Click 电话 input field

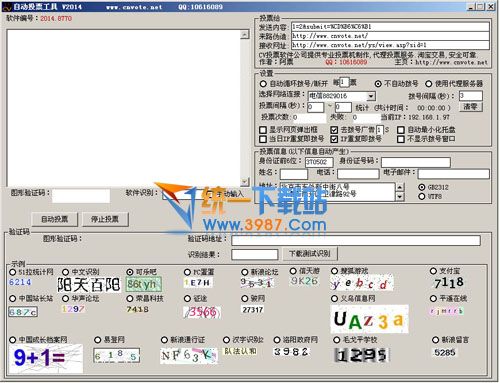(x=358, y=174)
